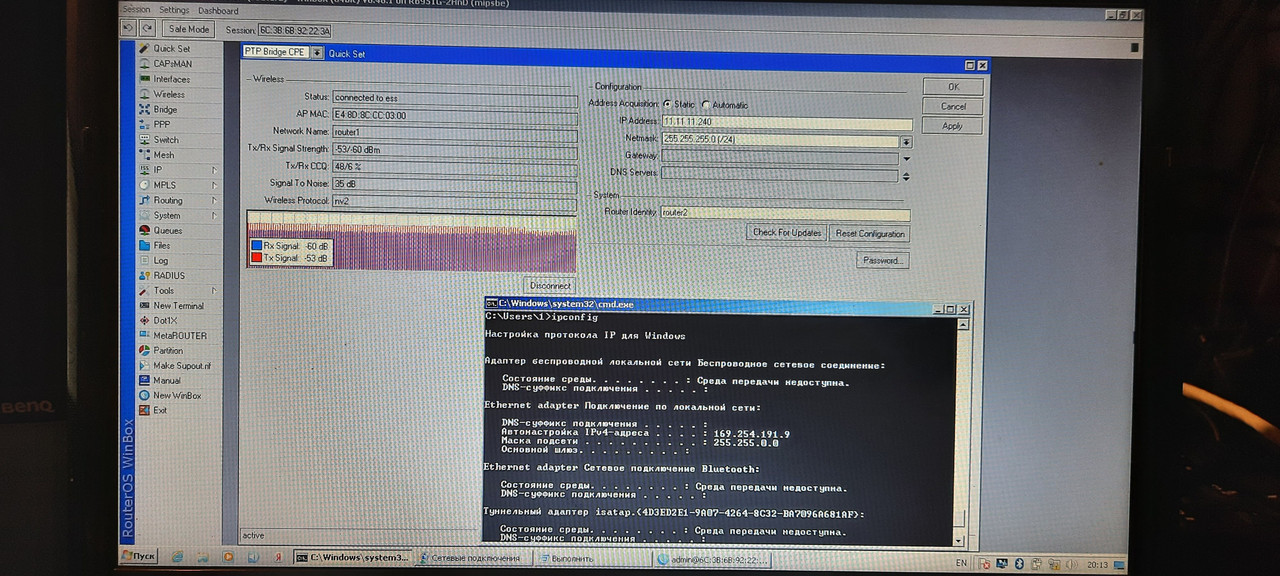1280x576 pixels.
Task: Open MetaROUTER section
Action: point(180,336)
